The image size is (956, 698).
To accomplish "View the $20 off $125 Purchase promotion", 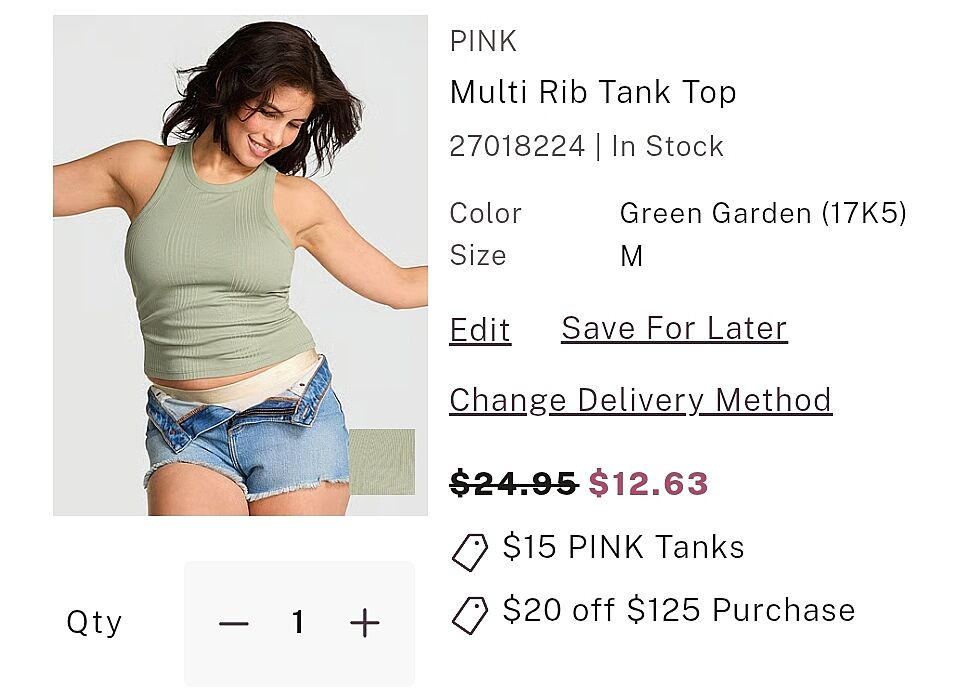I will pos(679,610).
